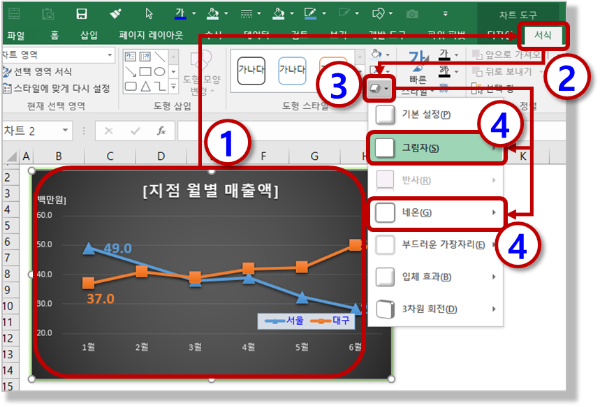Open the 차트 영역 chart element dropdown
600x407 pixels.
click(110, 55)
